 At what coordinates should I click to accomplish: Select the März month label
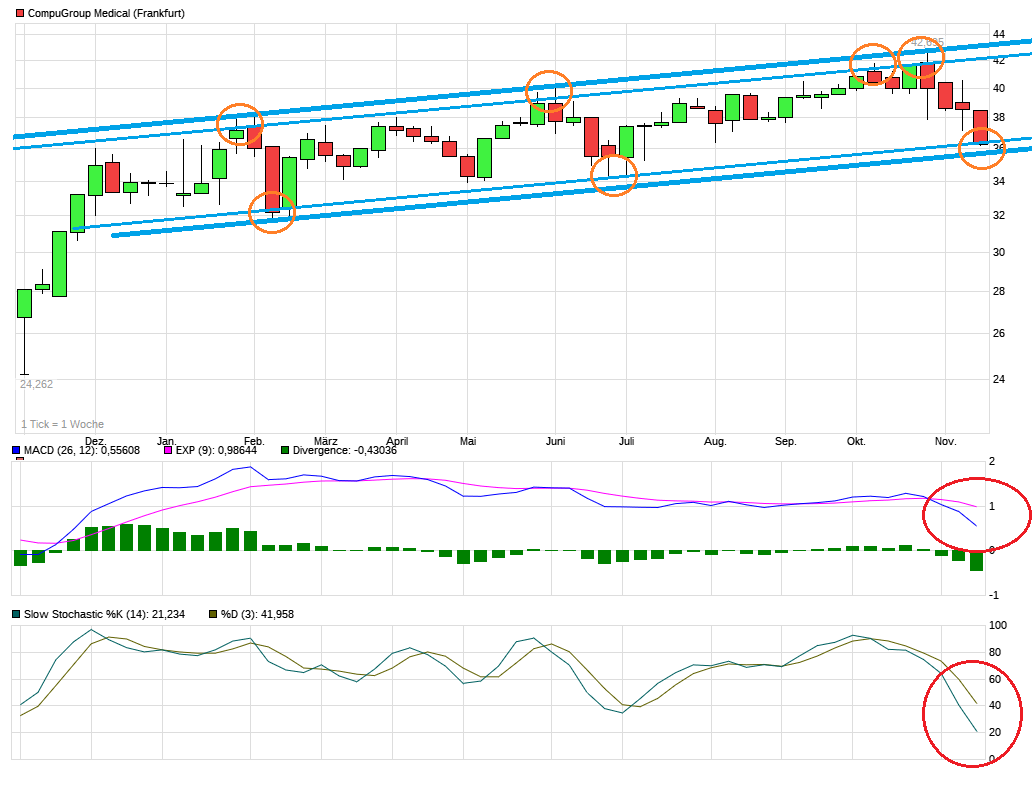325,441
